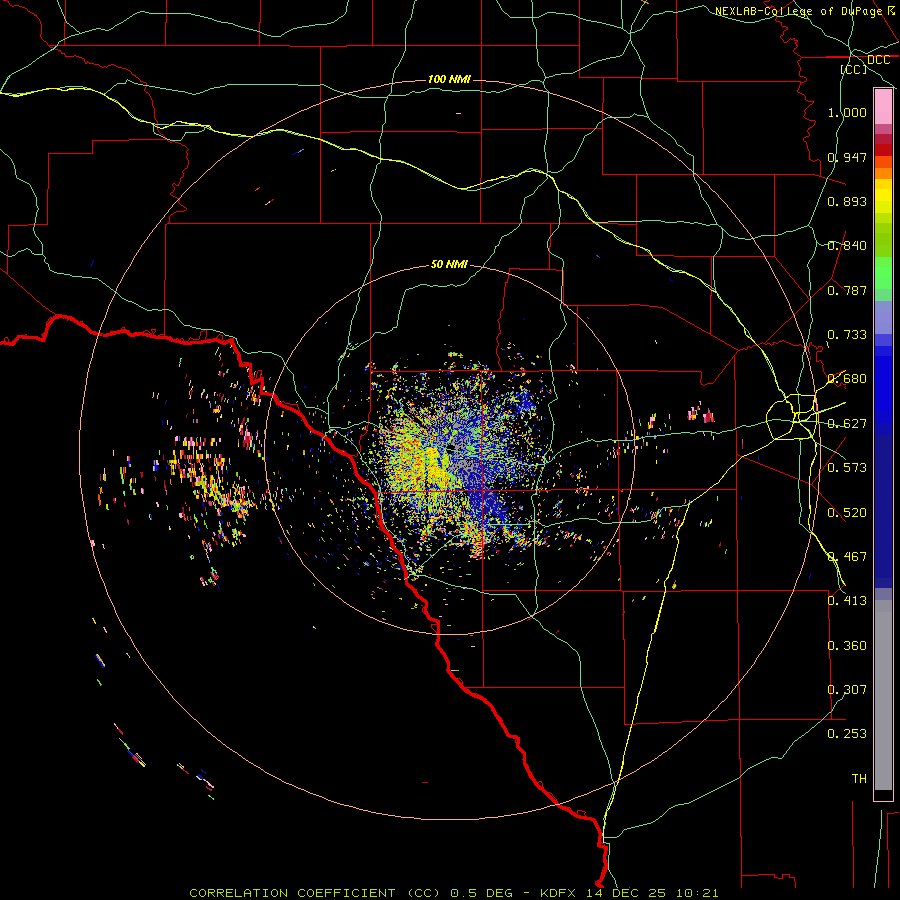Click the [CC] units label

point(854,69)
